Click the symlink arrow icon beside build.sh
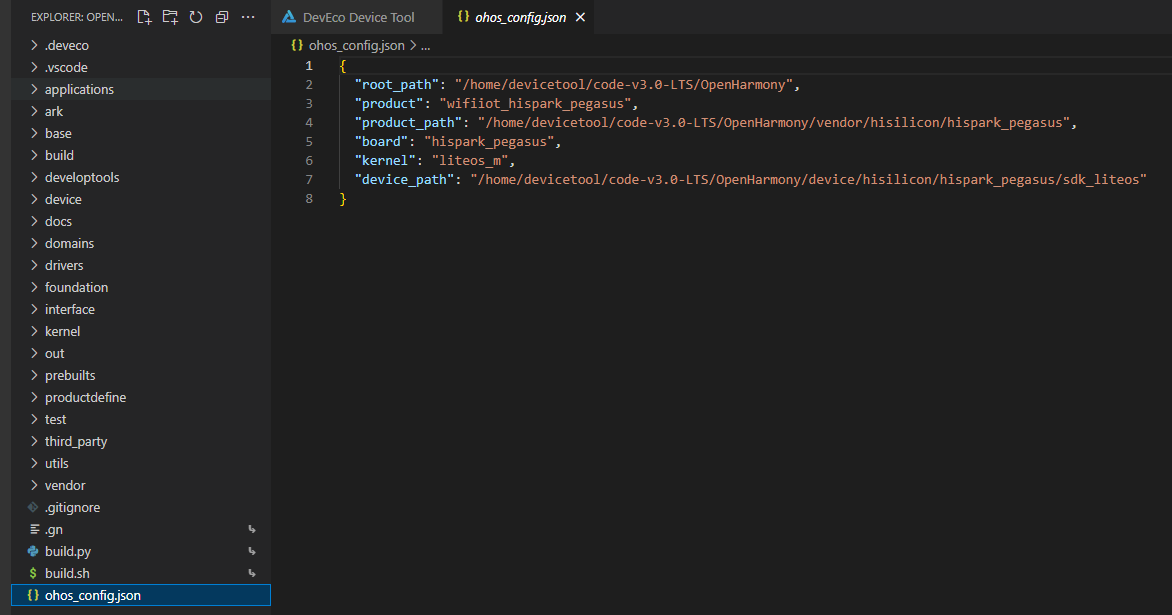This screenshot has height=615, width=1172. tap(252, 574)
